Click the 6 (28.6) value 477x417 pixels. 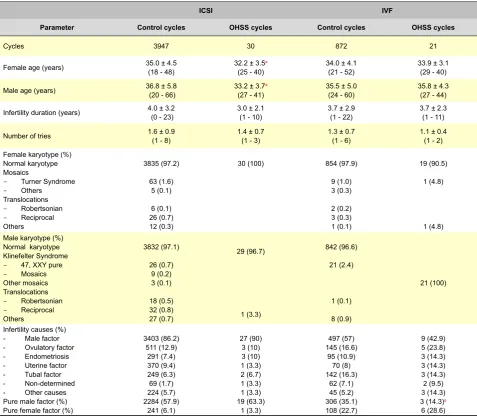click(x=433, y=411)
